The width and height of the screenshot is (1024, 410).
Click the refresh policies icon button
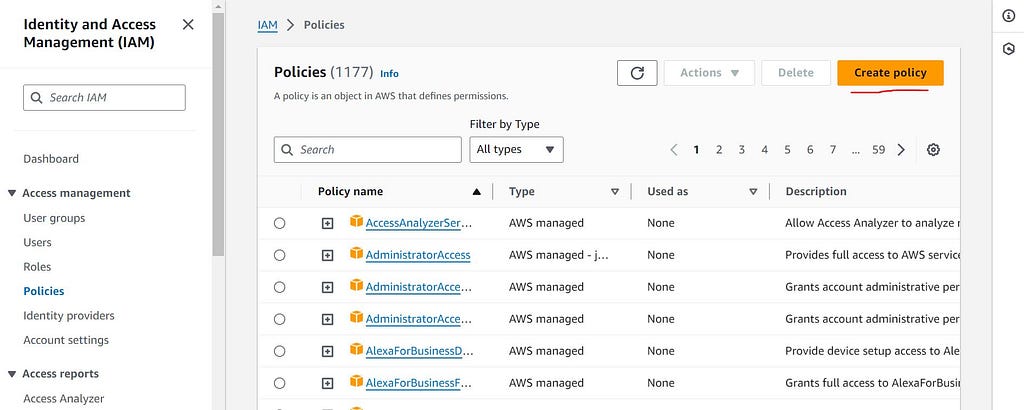pyautogui.click(x=637, y=73)
